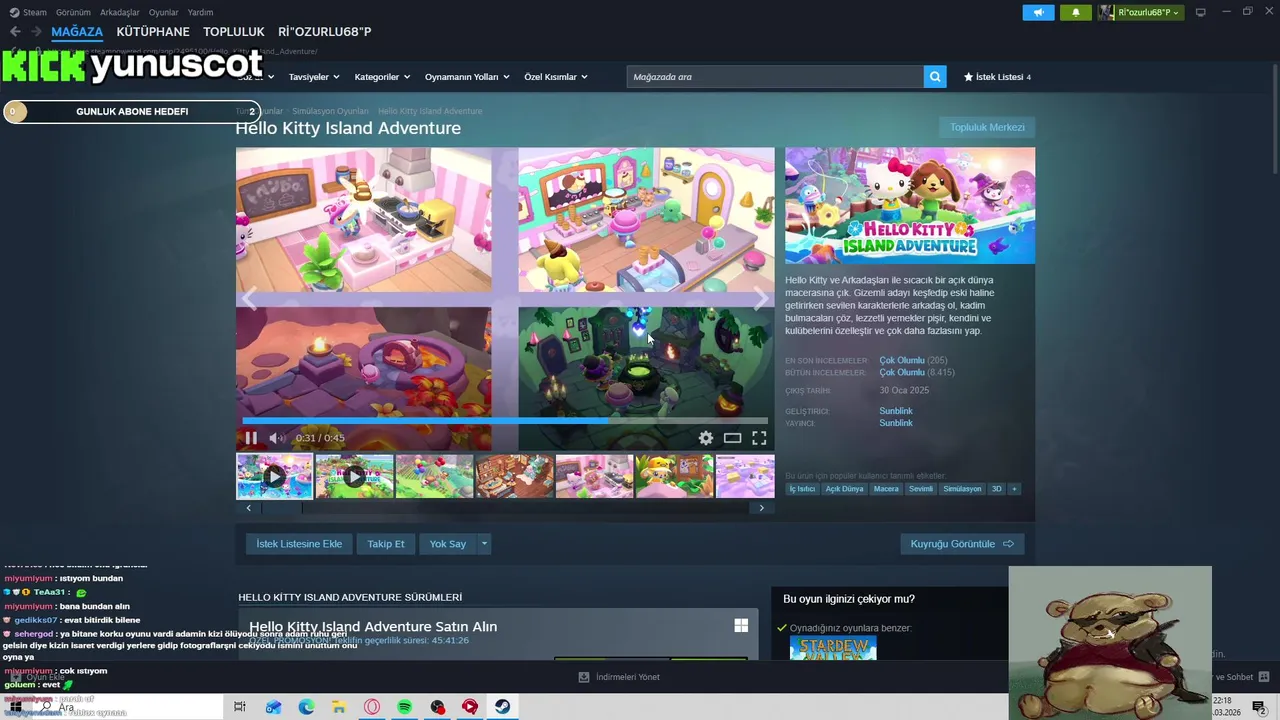Select the first trailer thumbnail
This screenshot has width=1280, height=720.
coord(274,477)
